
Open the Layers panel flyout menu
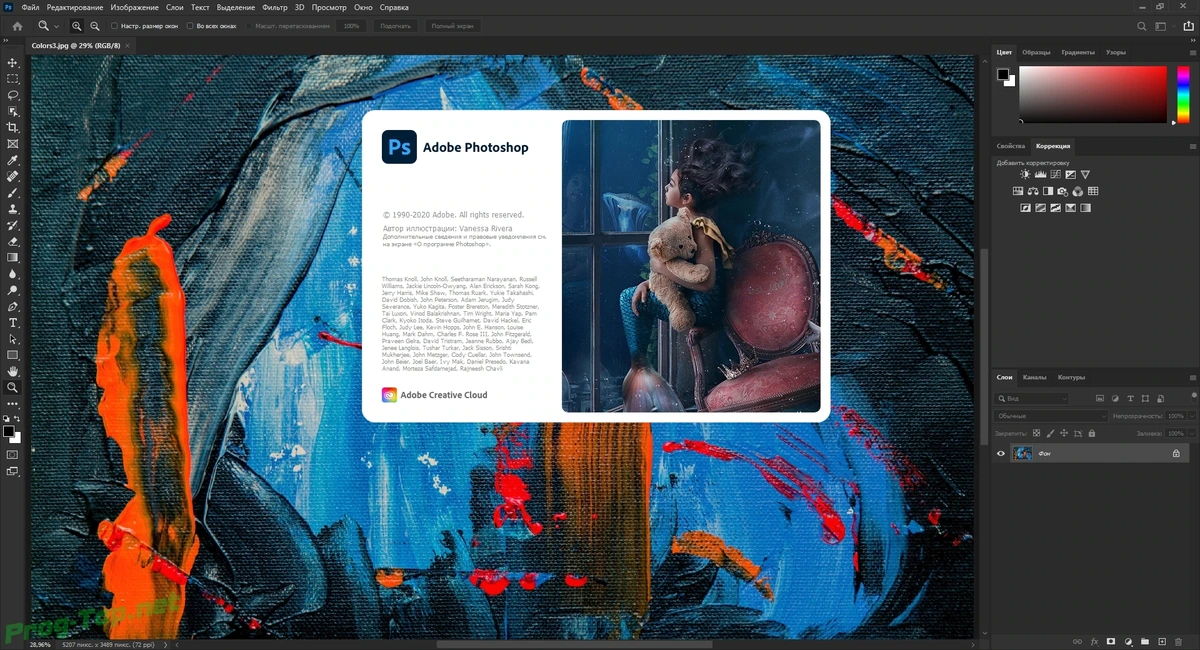(1192, 378)
